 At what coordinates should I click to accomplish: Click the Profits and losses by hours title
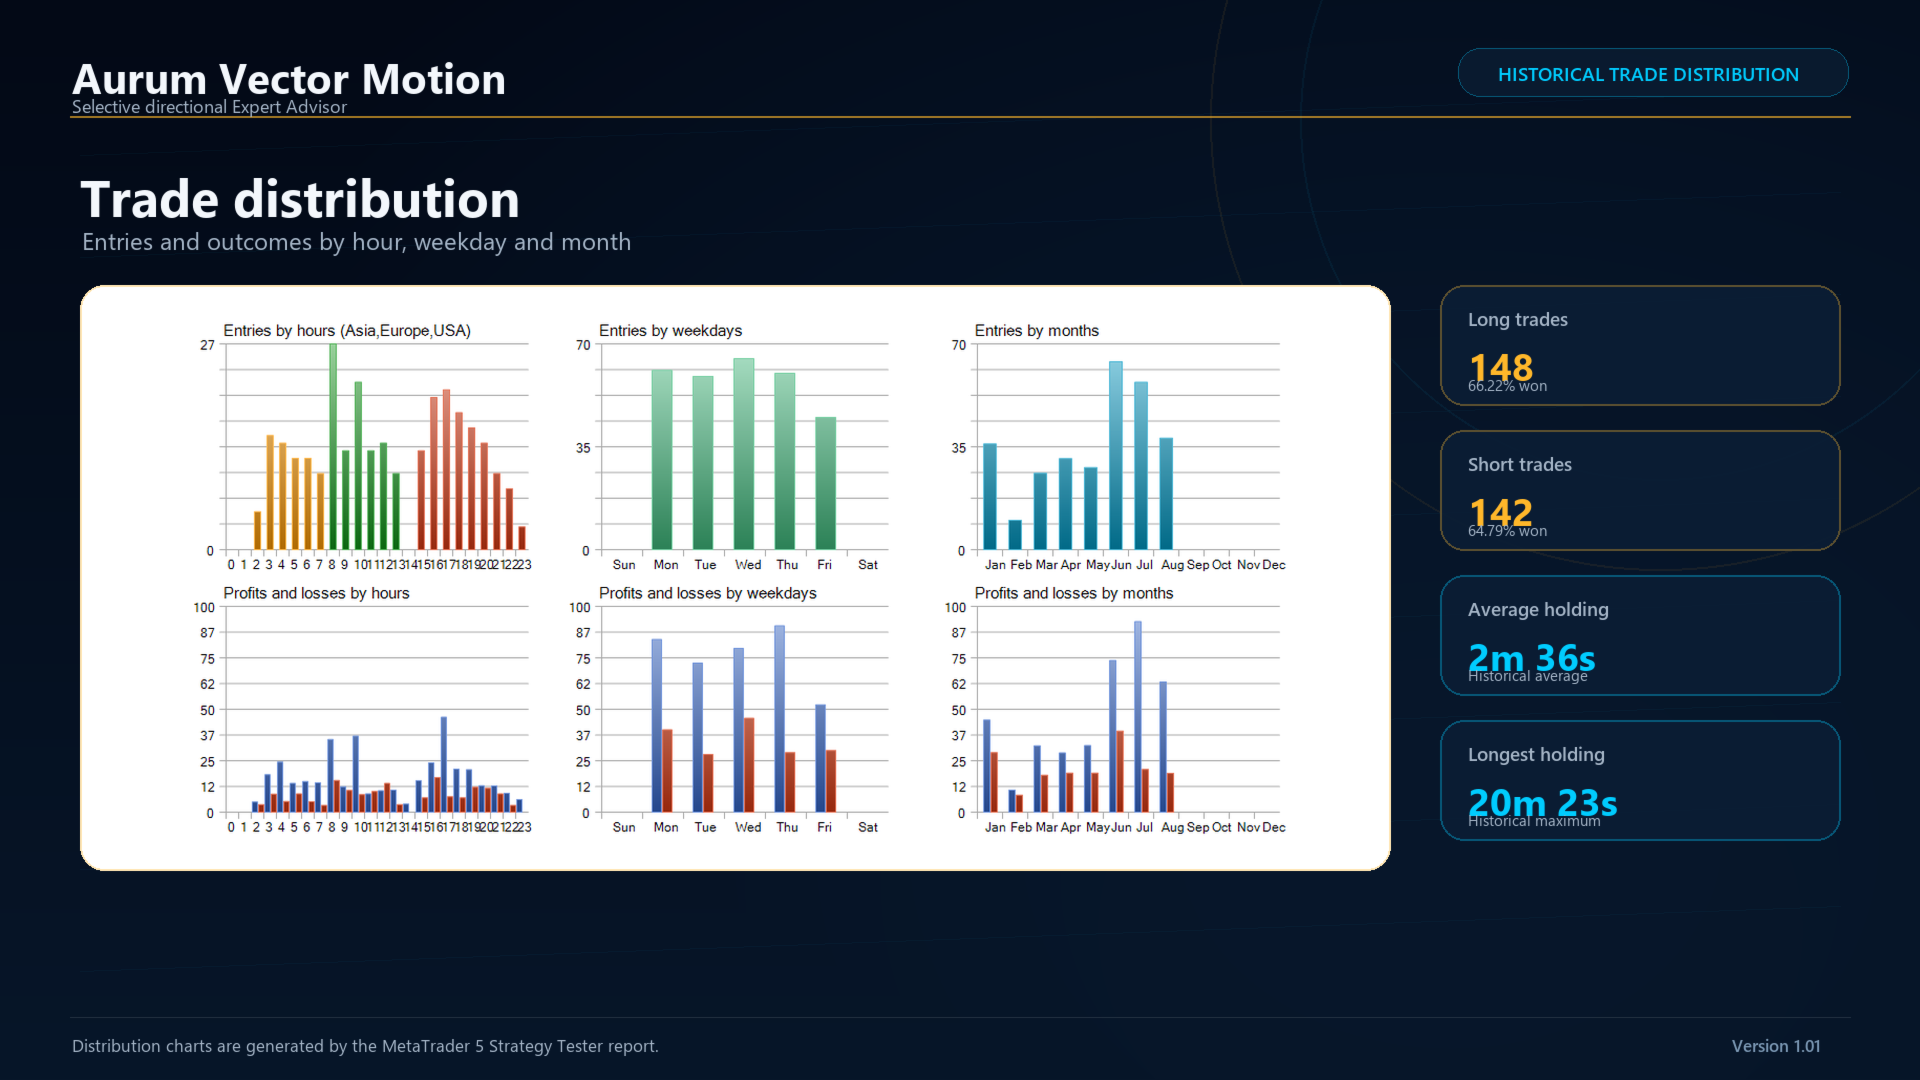316,593
